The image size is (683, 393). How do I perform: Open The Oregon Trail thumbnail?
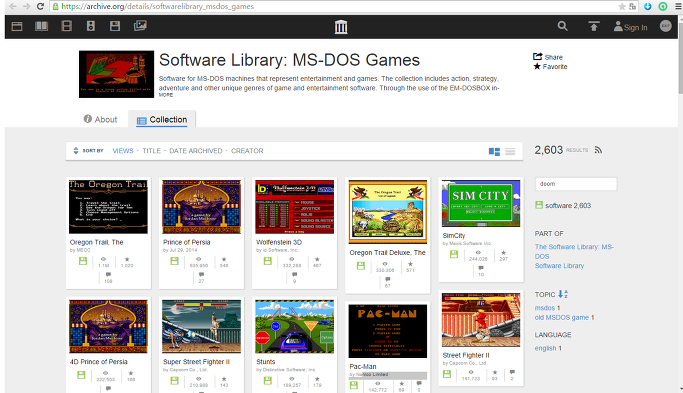tap(108, 207)
